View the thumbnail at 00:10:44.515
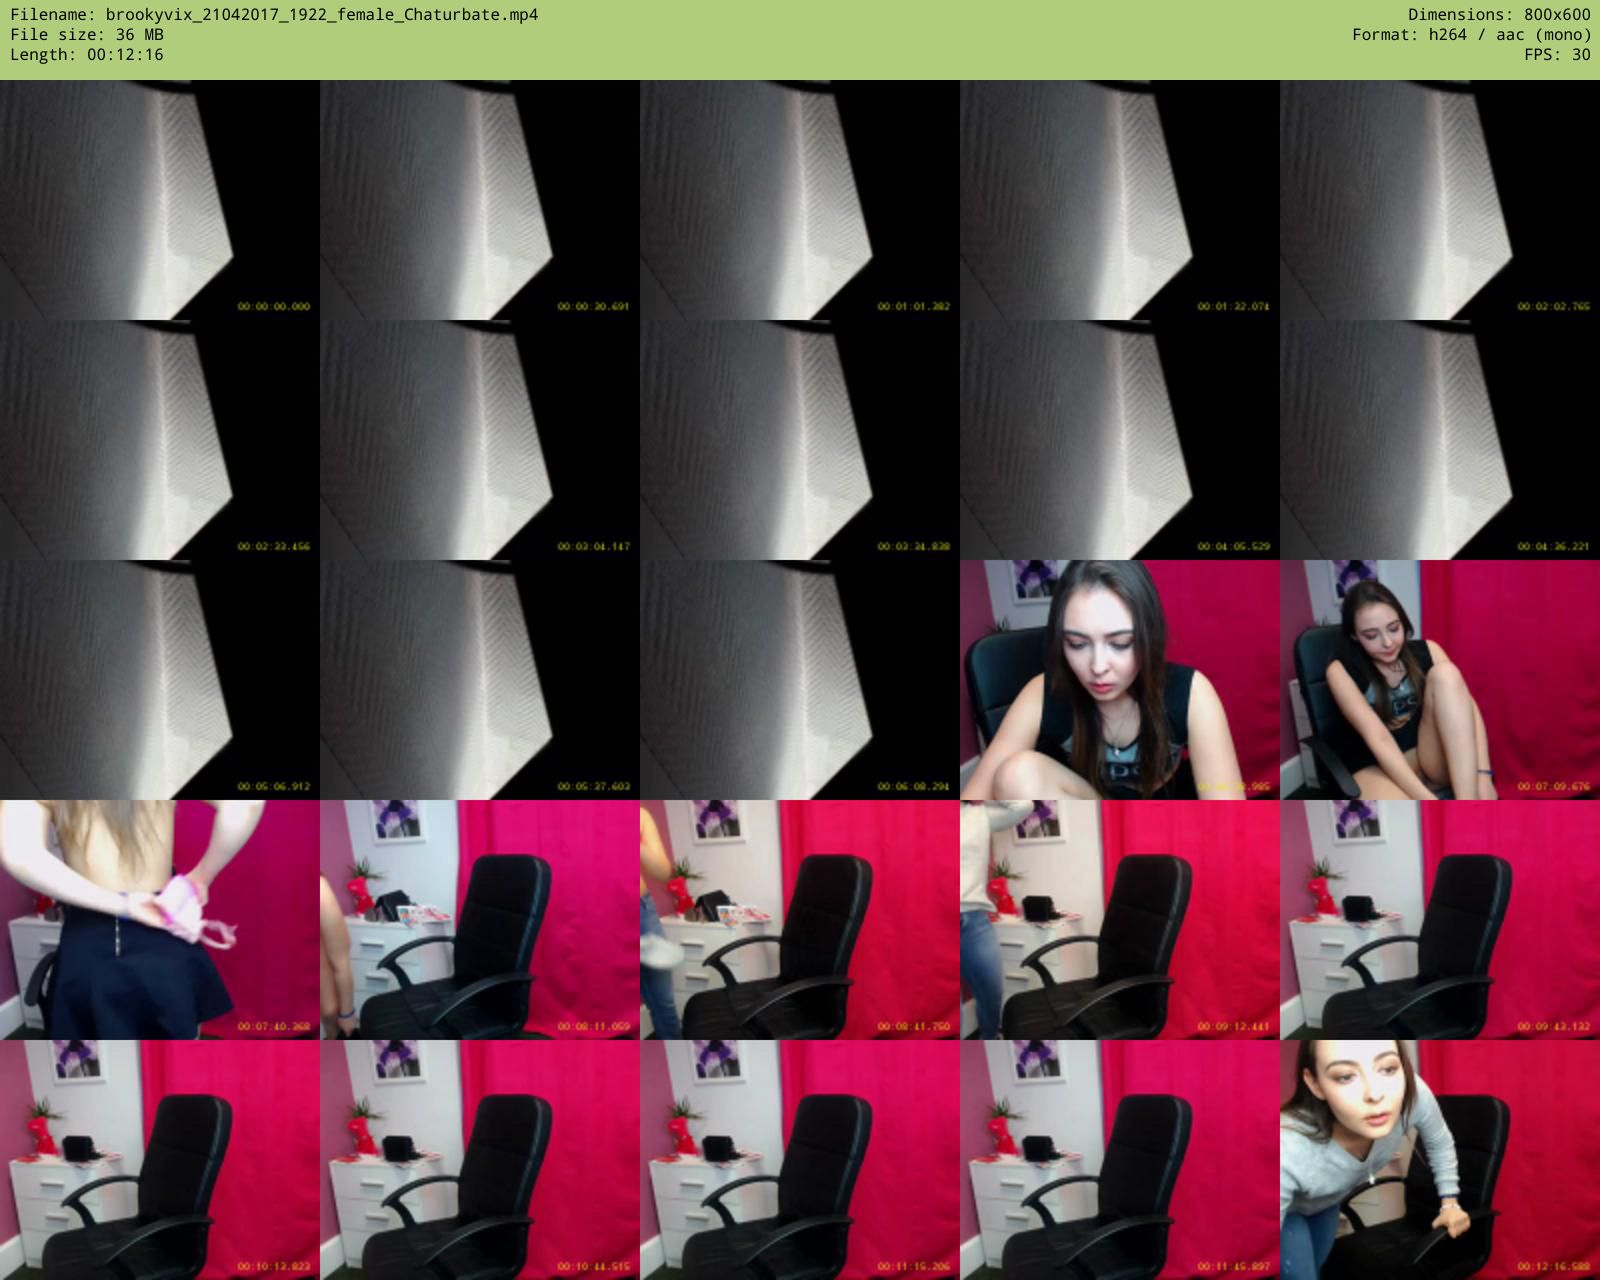 coord(480,1160)
